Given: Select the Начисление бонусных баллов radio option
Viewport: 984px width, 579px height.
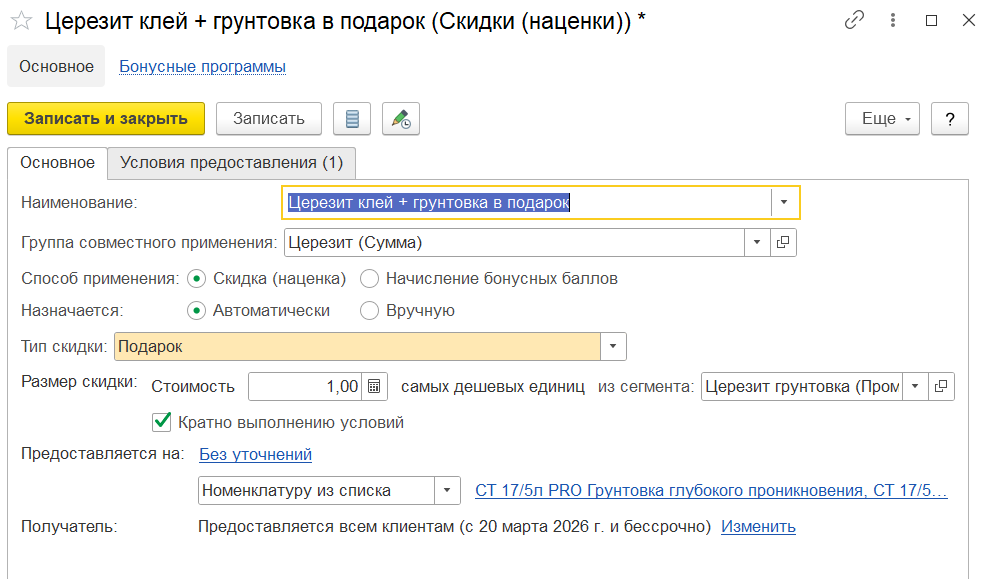Looking at the screenshot, I should click(x=369, y=279).
